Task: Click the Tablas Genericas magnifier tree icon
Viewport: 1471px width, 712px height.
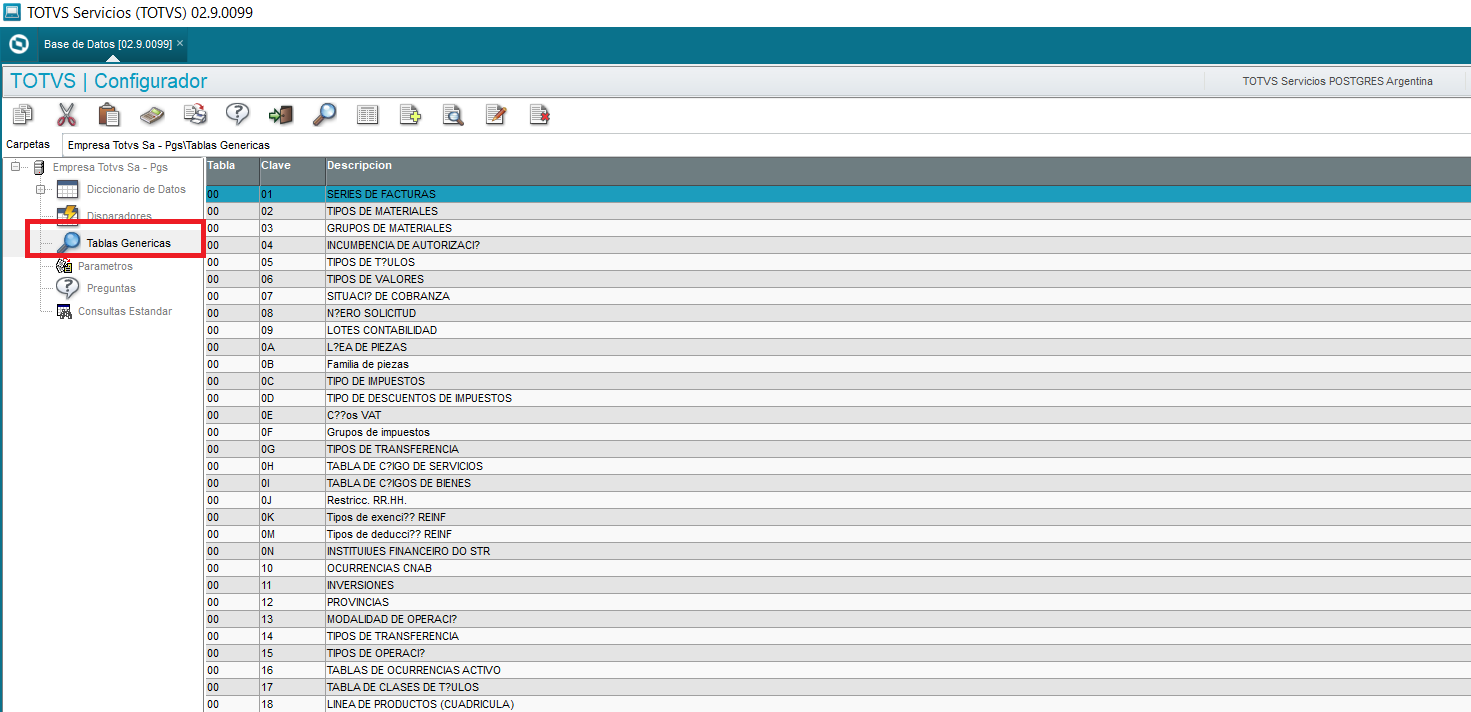Action: click(68, 243)
